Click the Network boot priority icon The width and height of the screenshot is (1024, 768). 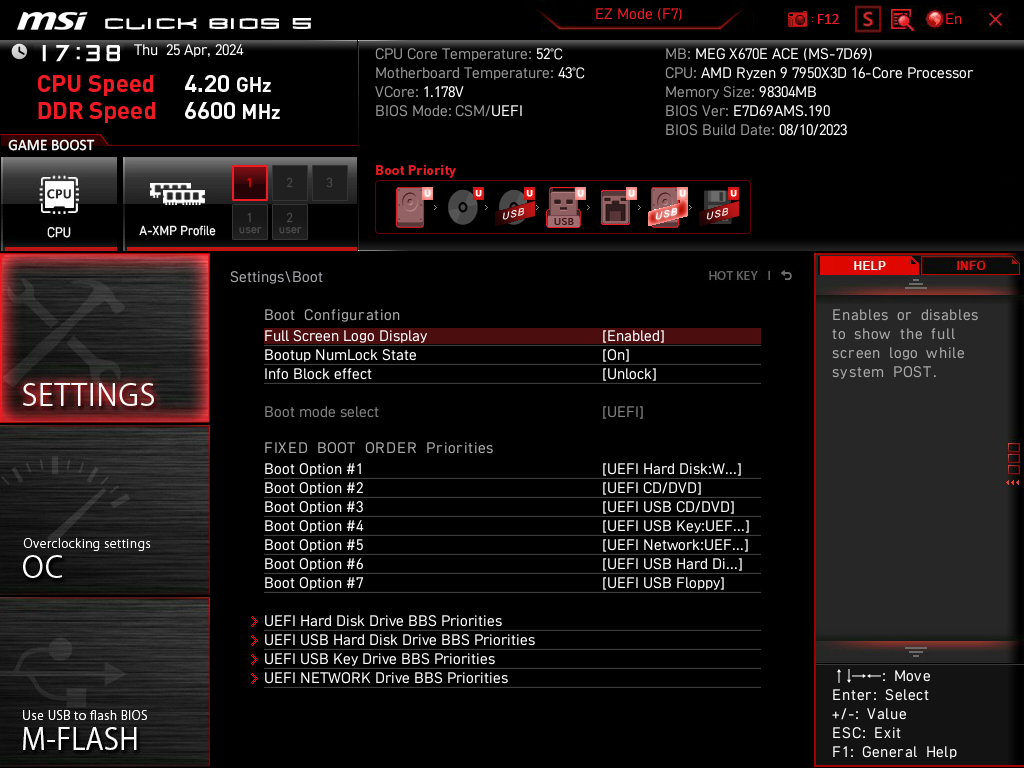coord(617,207)
